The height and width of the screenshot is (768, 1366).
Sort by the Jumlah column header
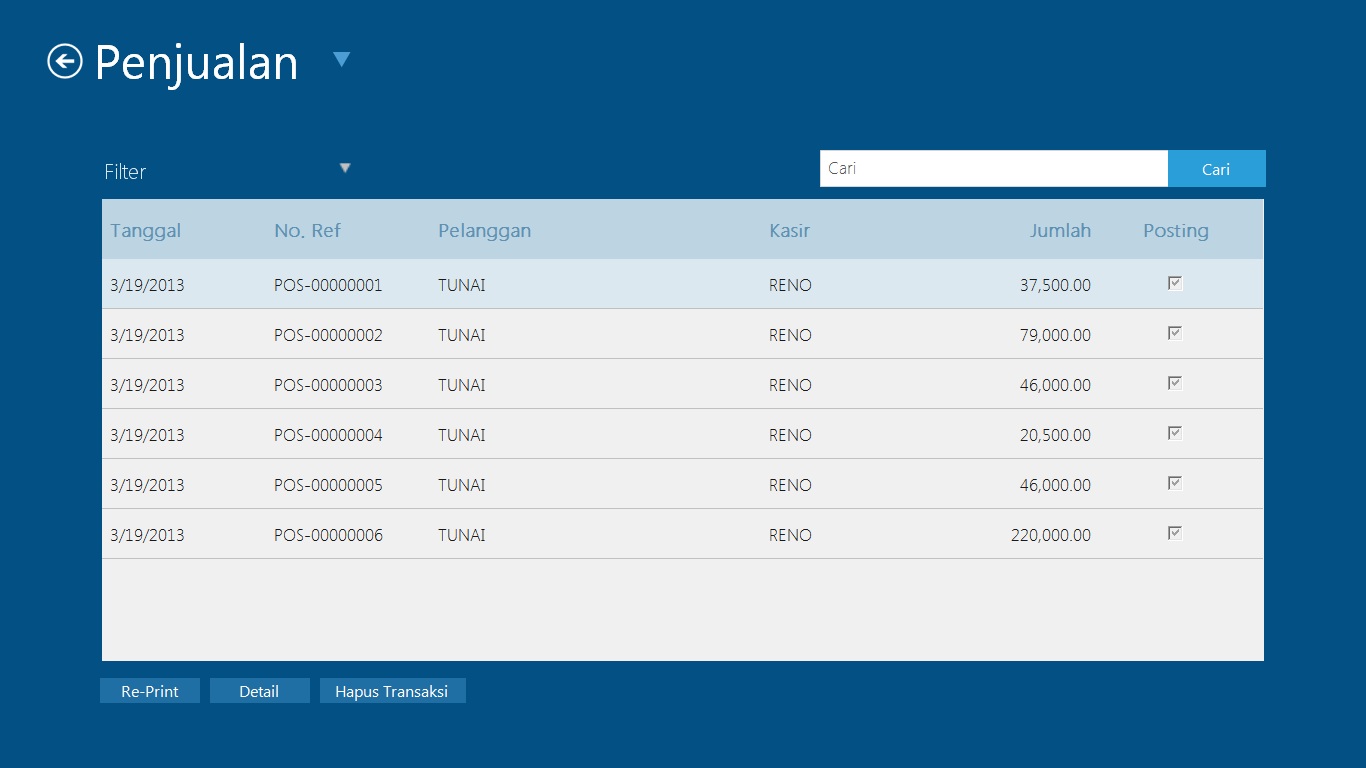coord(1060,231)
